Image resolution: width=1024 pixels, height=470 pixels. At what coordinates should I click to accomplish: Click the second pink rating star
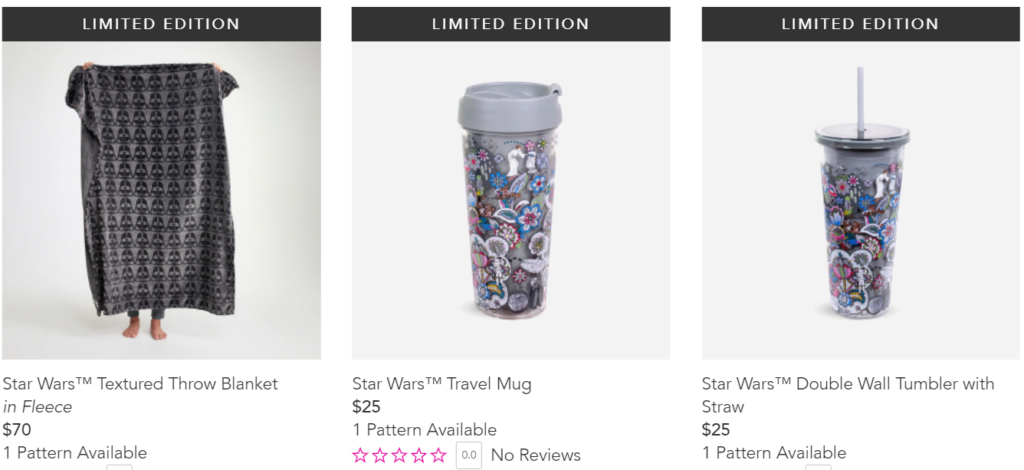tap(379, 455)
